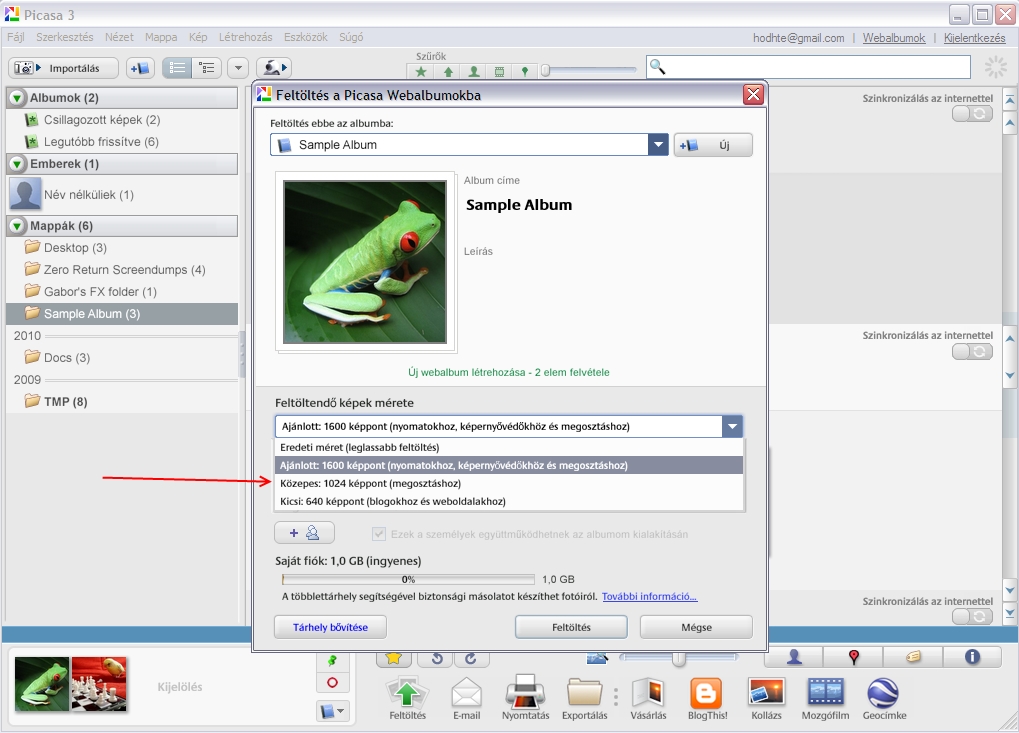Show the Tags panel
The width and height of the screenshot is (1019, 733).
click(x=914, y=657)
